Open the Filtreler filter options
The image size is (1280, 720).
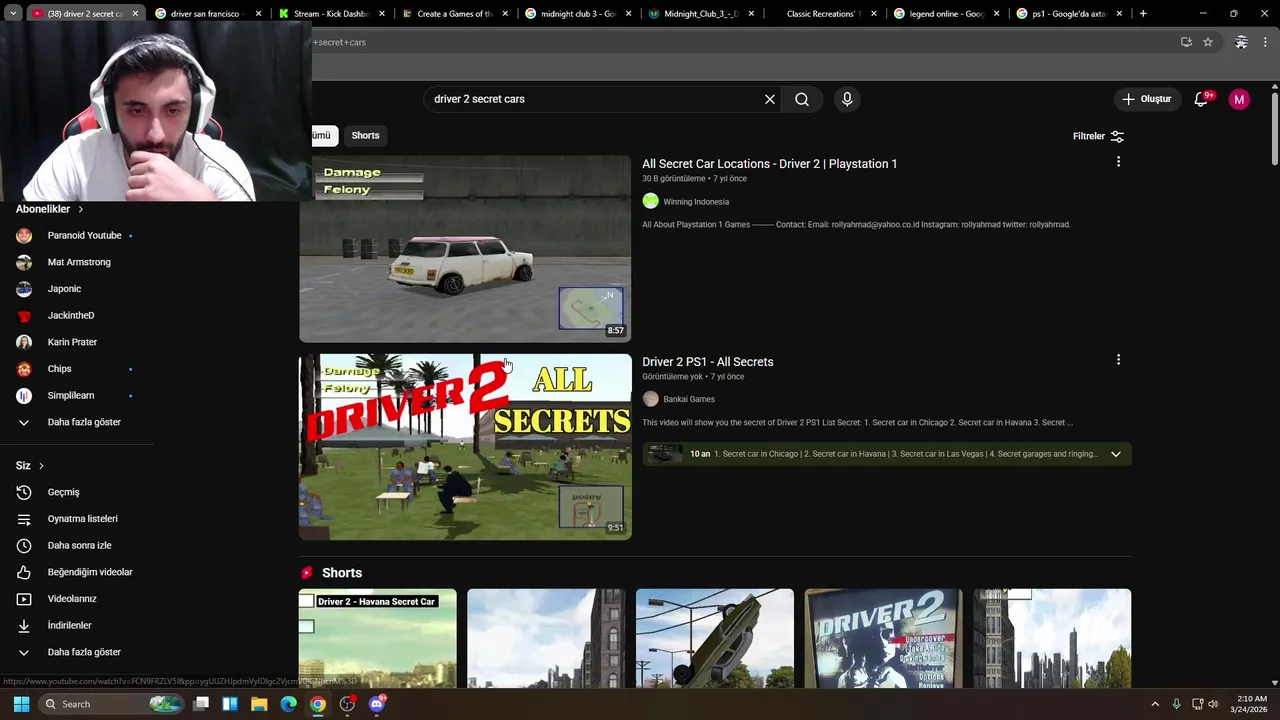pos(1098,136)
